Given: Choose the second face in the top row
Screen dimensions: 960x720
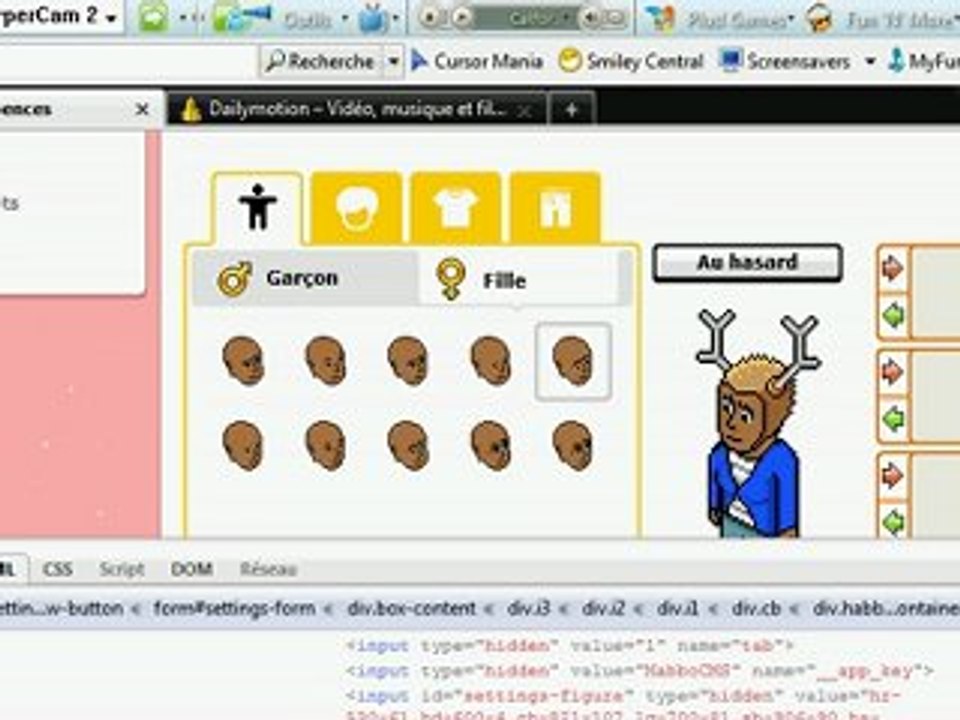Looking at the screenshot, I should 326,361.
